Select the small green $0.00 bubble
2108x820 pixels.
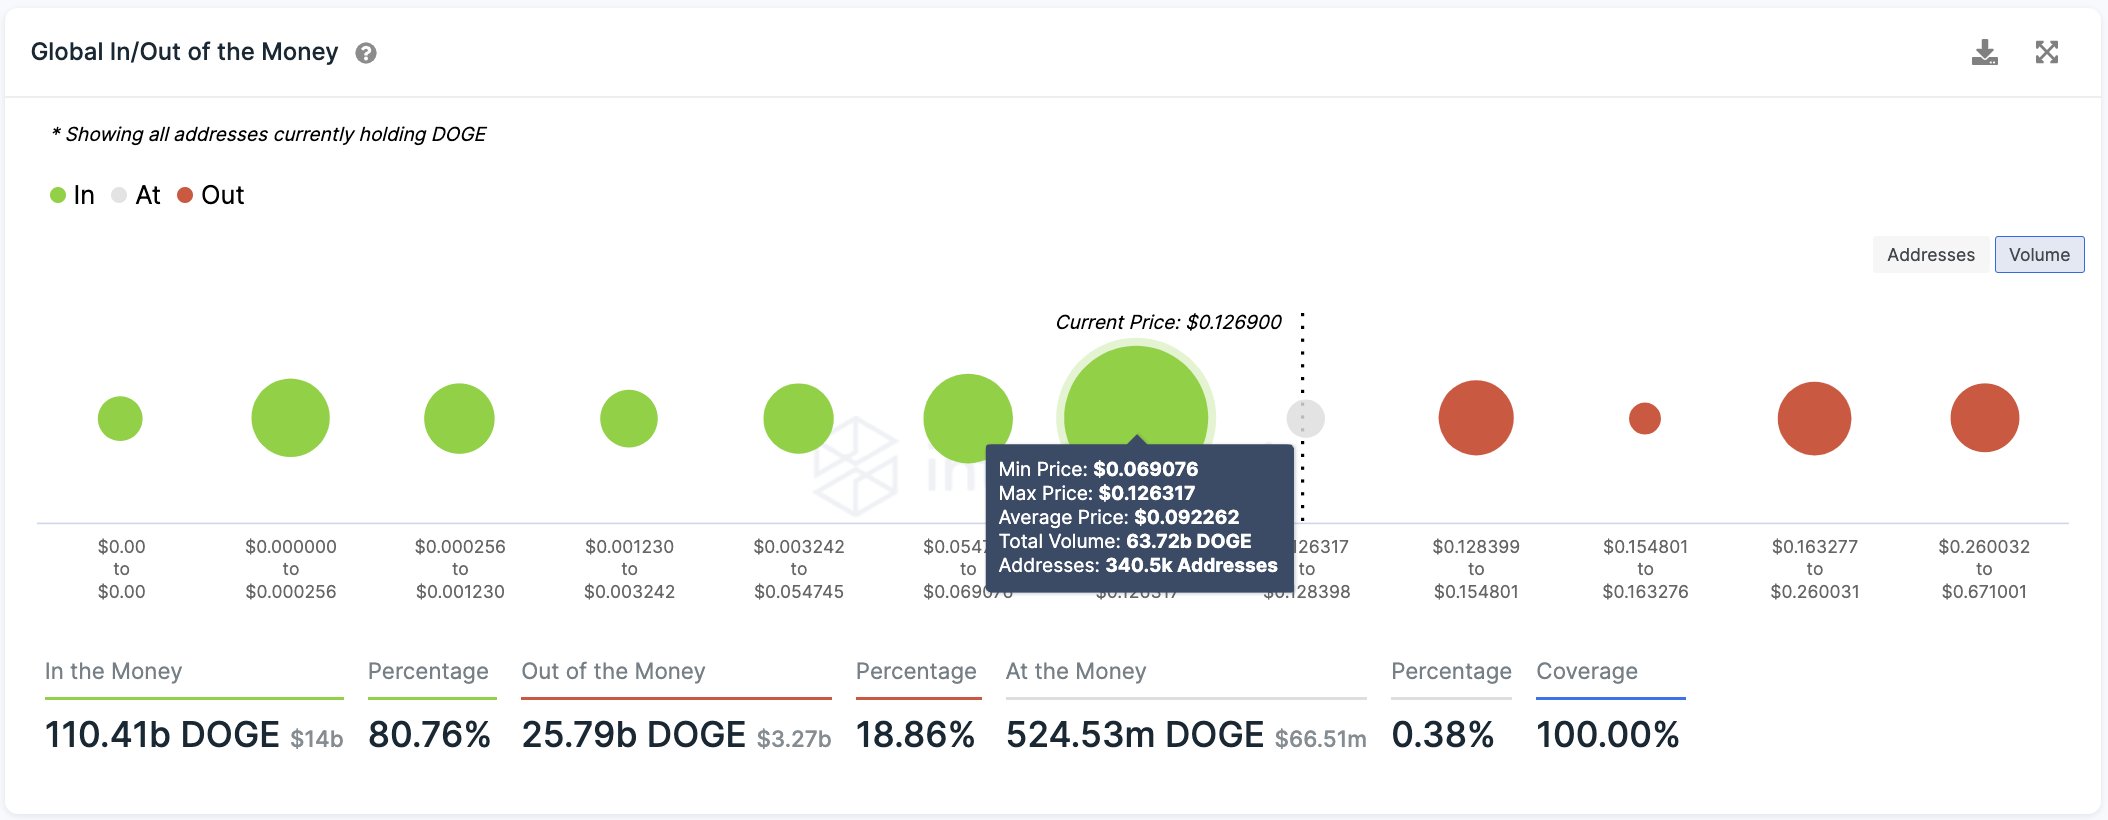[x=120, y=418]
